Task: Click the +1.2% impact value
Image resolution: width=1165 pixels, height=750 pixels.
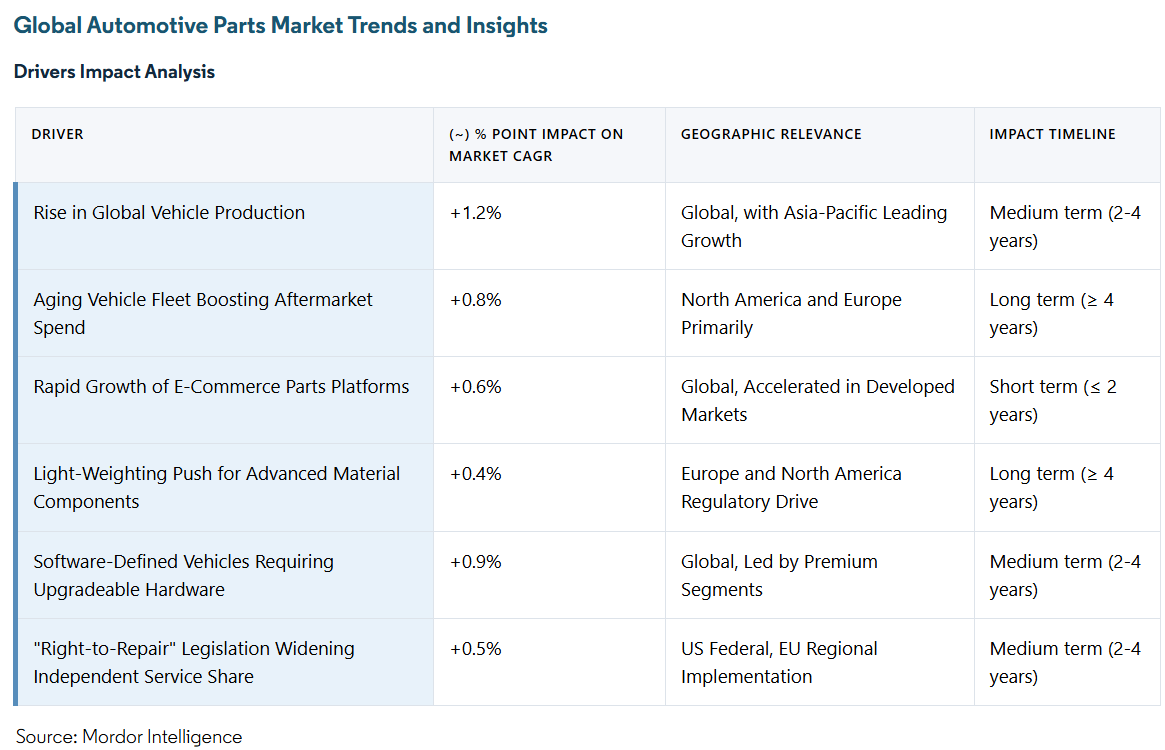Action: (475, 213)
